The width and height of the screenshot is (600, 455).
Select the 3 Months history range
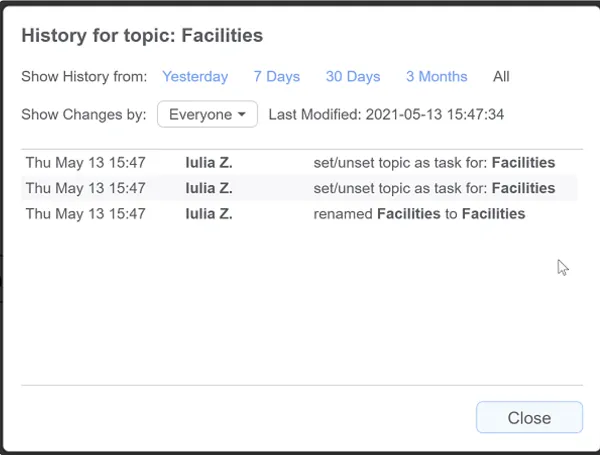437,77
